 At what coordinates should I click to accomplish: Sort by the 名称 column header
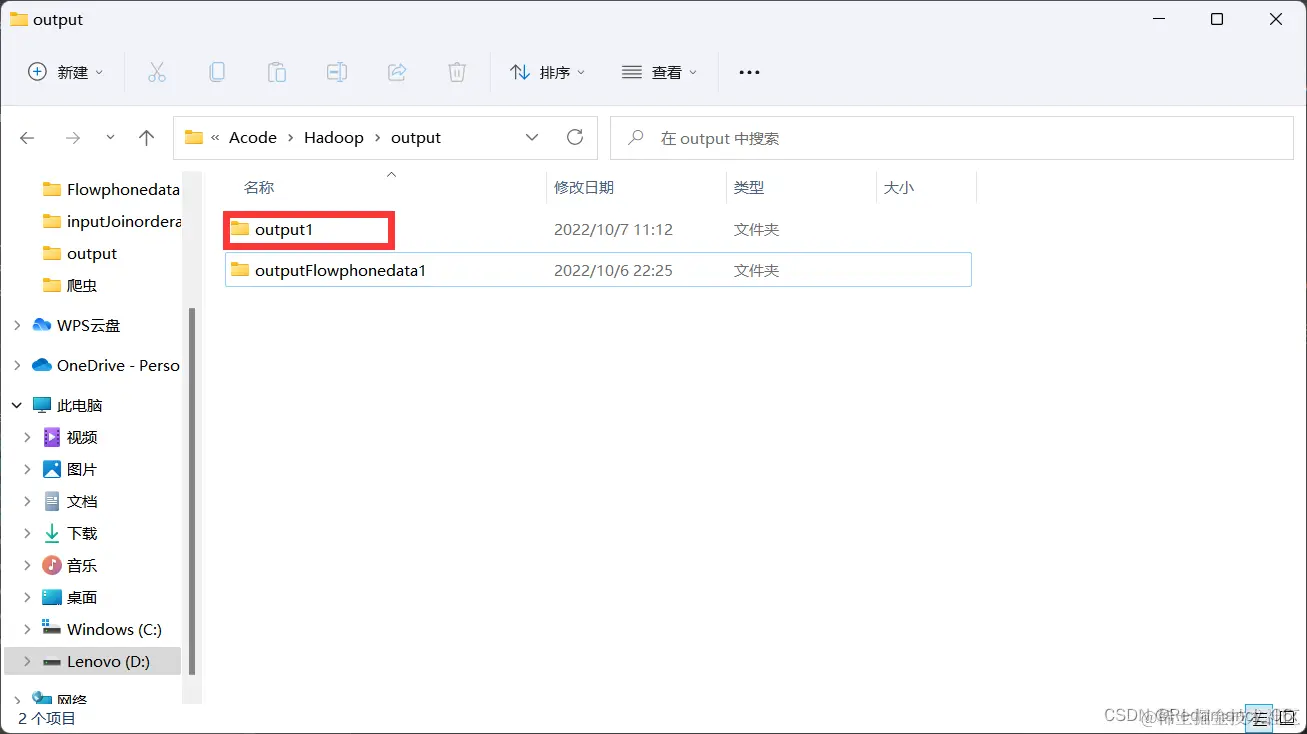[259, 188]
